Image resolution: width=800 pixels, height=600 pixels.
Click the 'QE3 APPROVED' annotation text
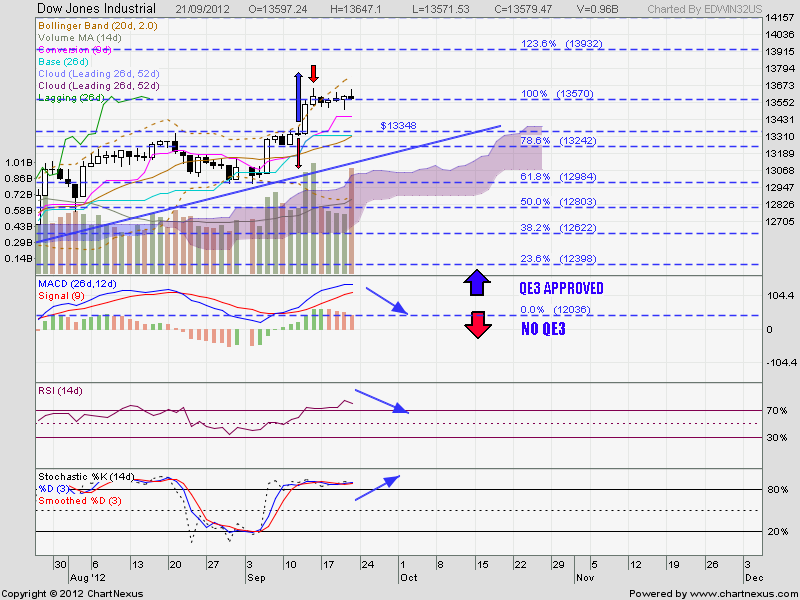(561, 288)
